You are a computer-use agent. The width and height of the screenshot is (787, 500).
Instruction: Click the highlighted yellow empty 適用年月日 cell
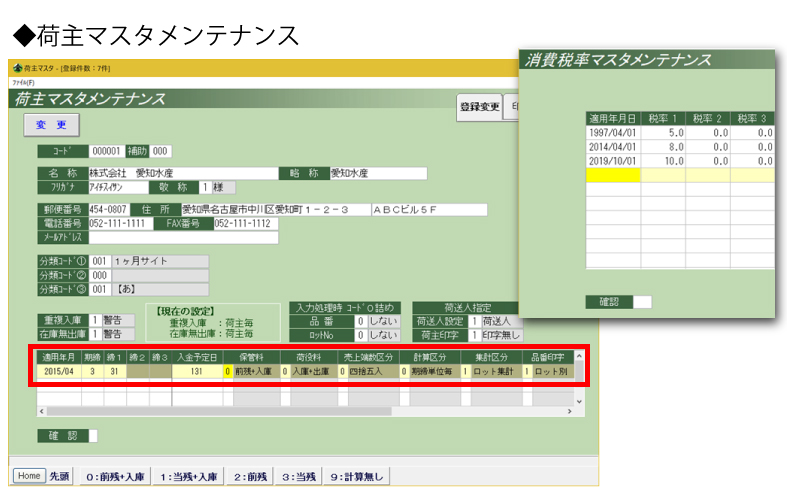click(x=612, y=174)
